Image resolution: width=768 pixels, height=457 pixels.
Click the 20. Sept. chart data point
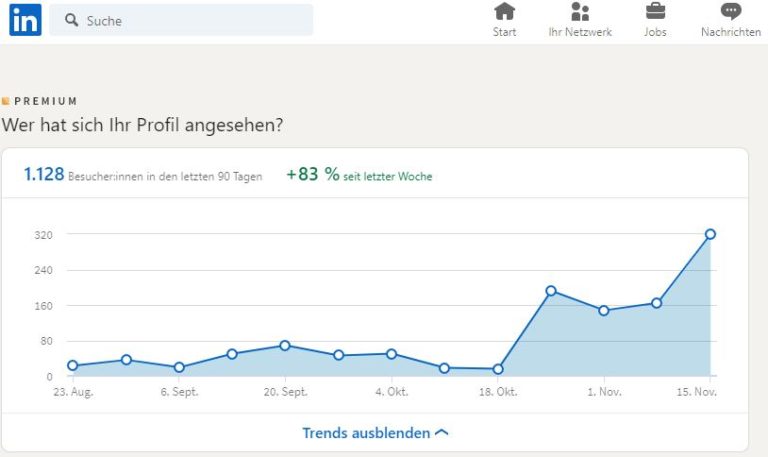[x=285, y=345]
